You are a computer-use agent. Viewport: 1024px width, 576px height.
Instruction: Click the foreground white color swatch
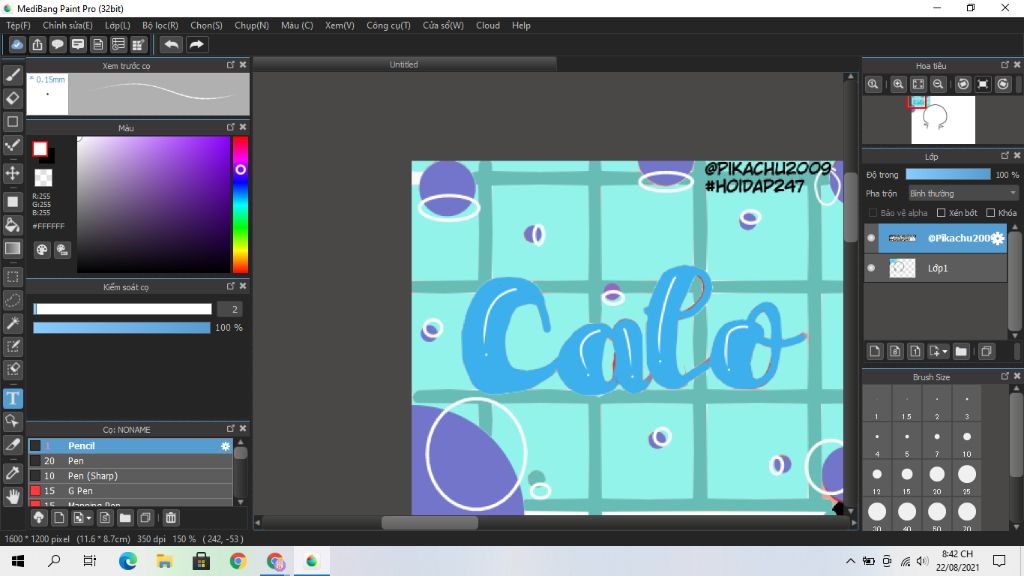coord(40,149)
